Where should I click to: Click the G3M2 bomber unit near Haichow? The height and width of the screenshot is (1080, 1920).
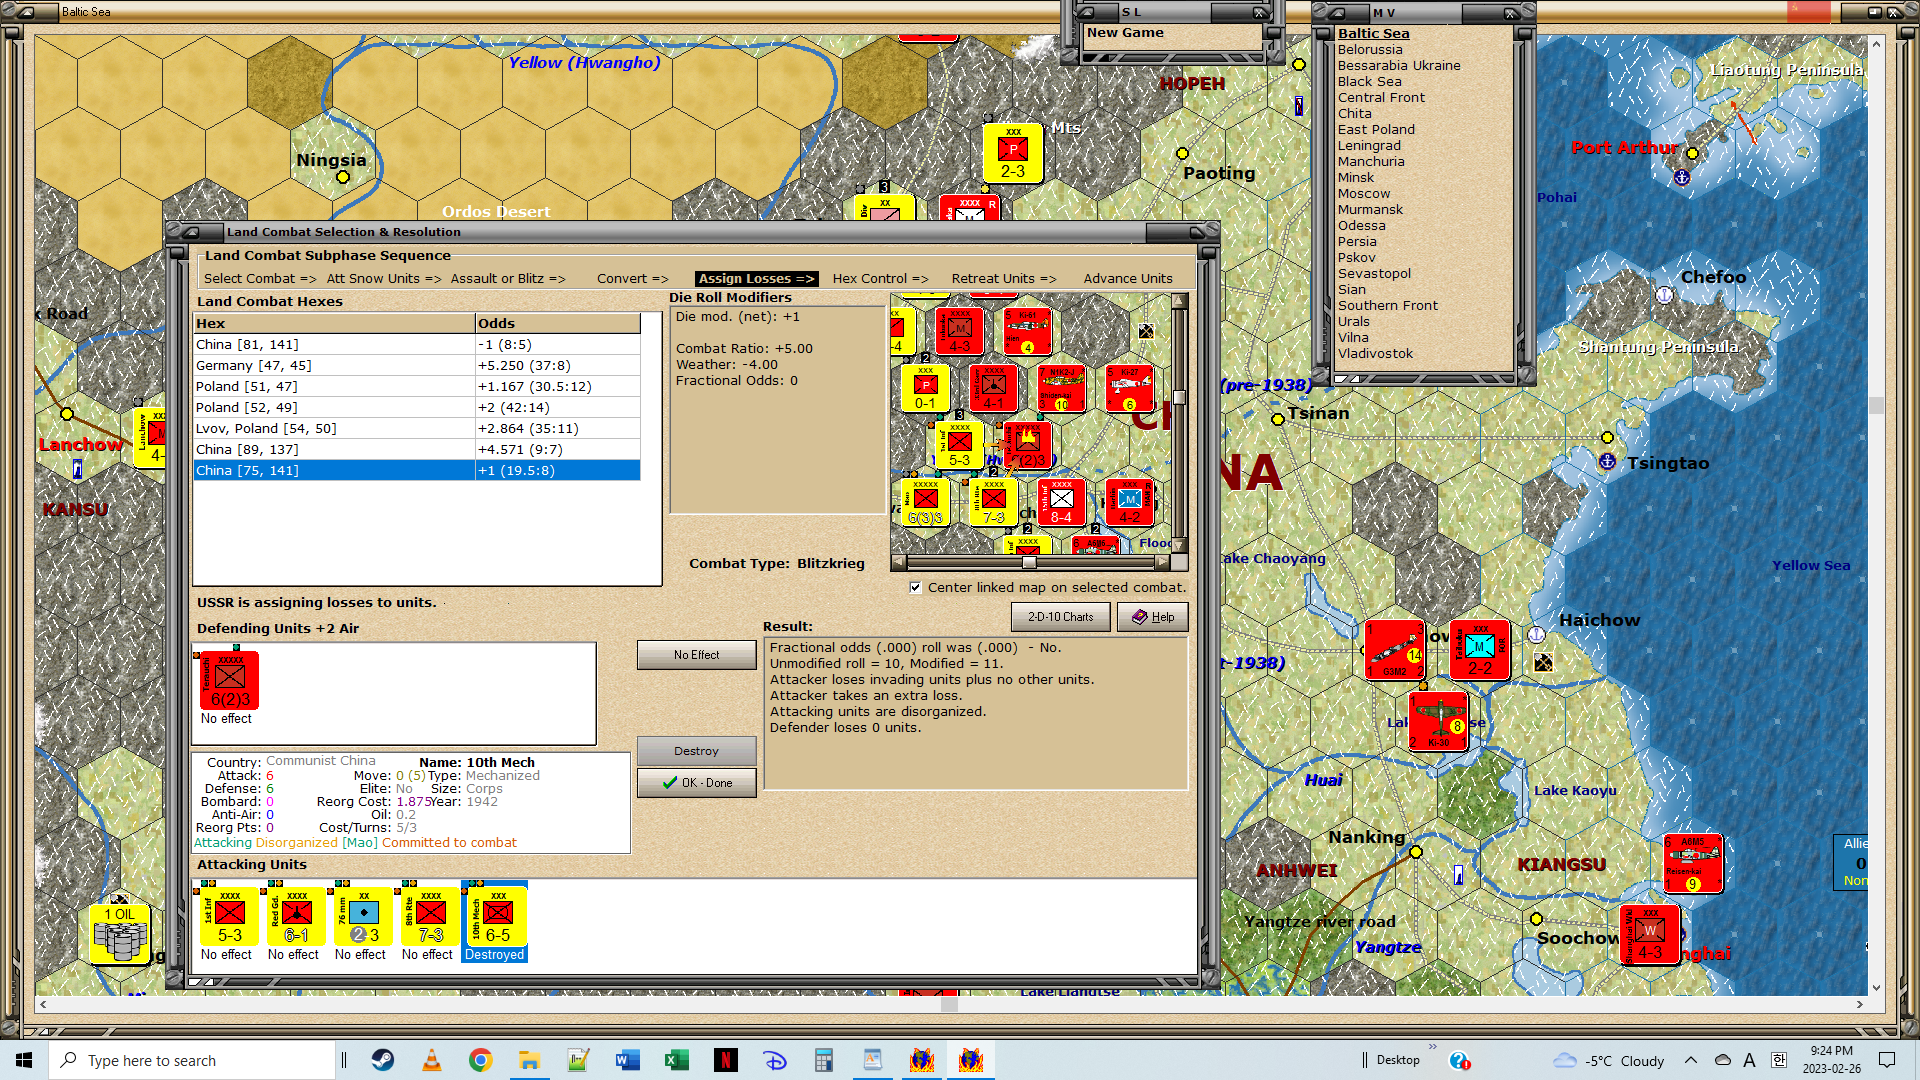(1395, 650)
